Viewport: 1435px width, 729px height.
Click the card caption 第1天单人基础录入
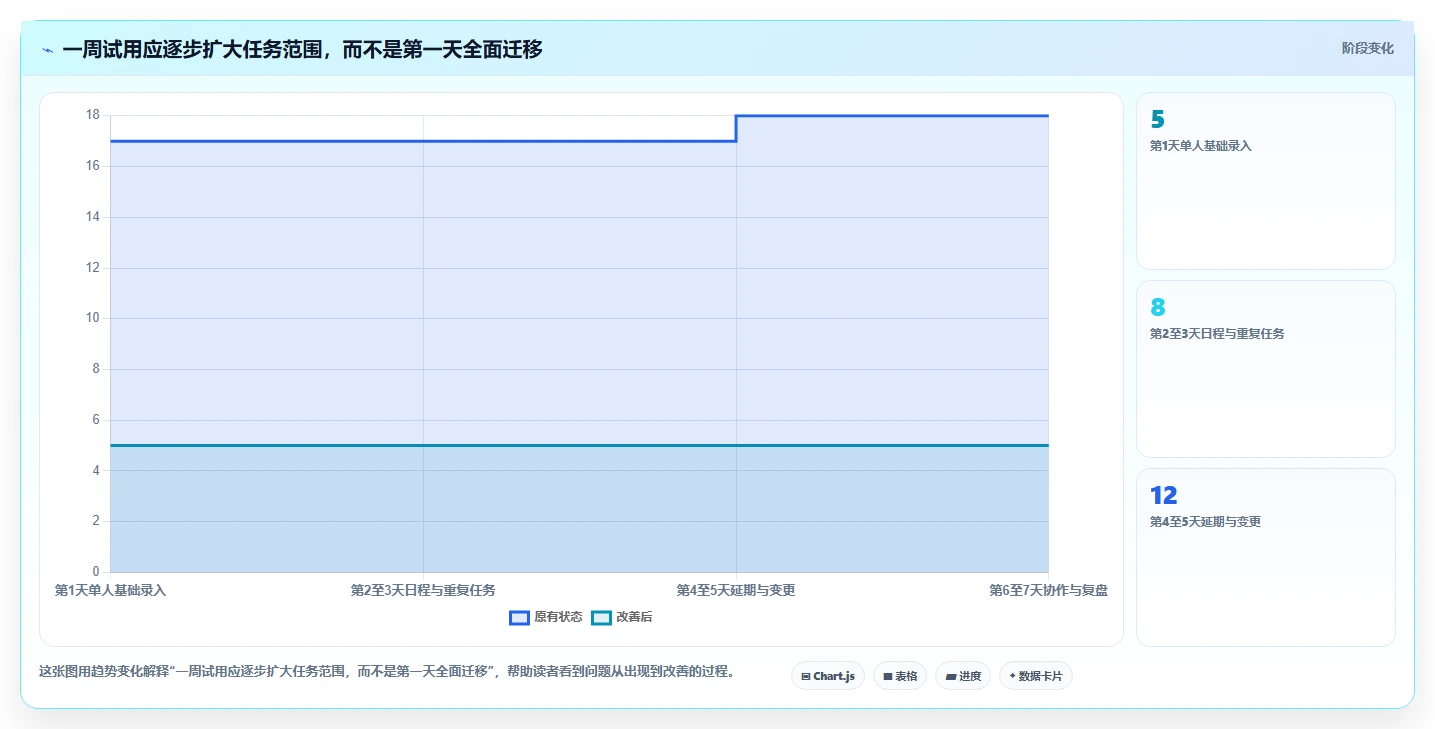pyautogui.click(x=1201, y=146)
